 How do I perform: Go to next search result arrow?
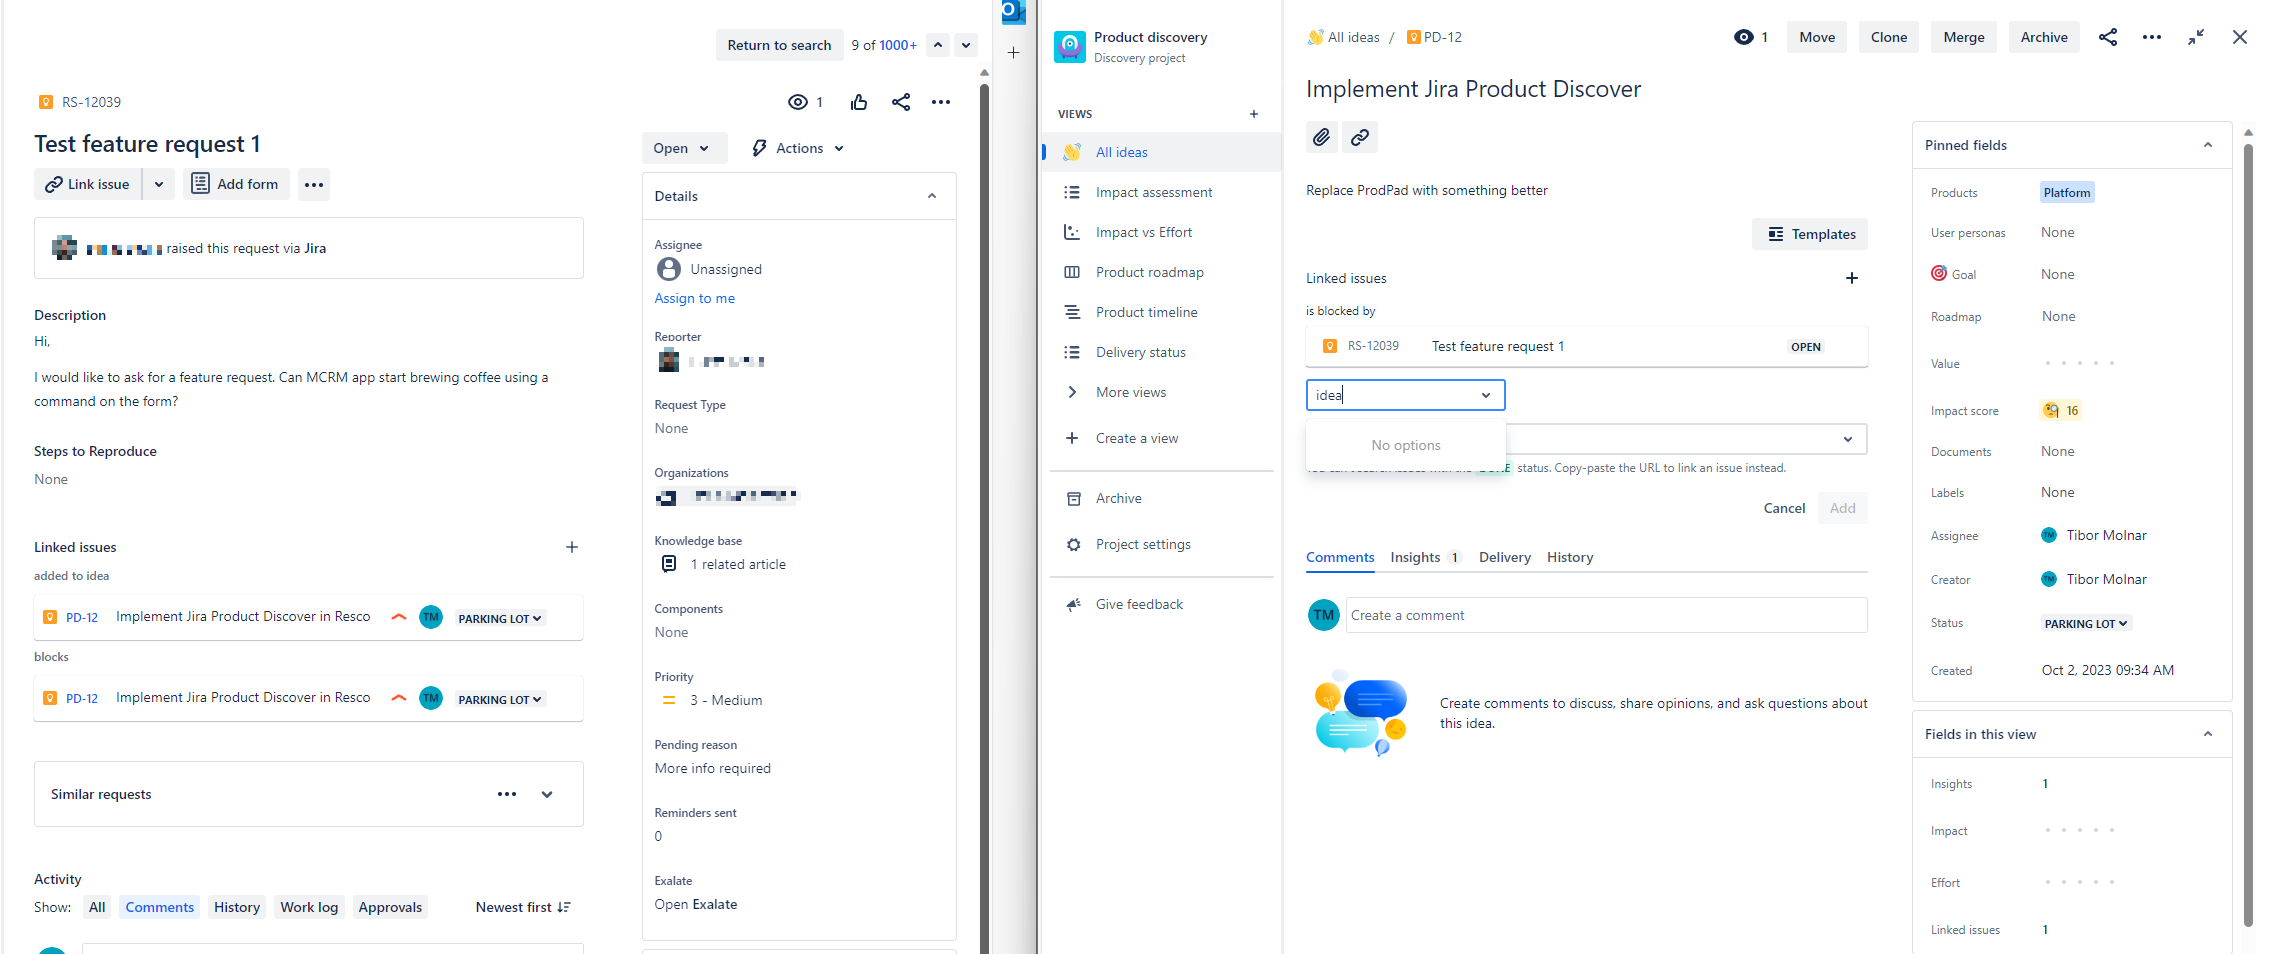click(x=966, y=45)
